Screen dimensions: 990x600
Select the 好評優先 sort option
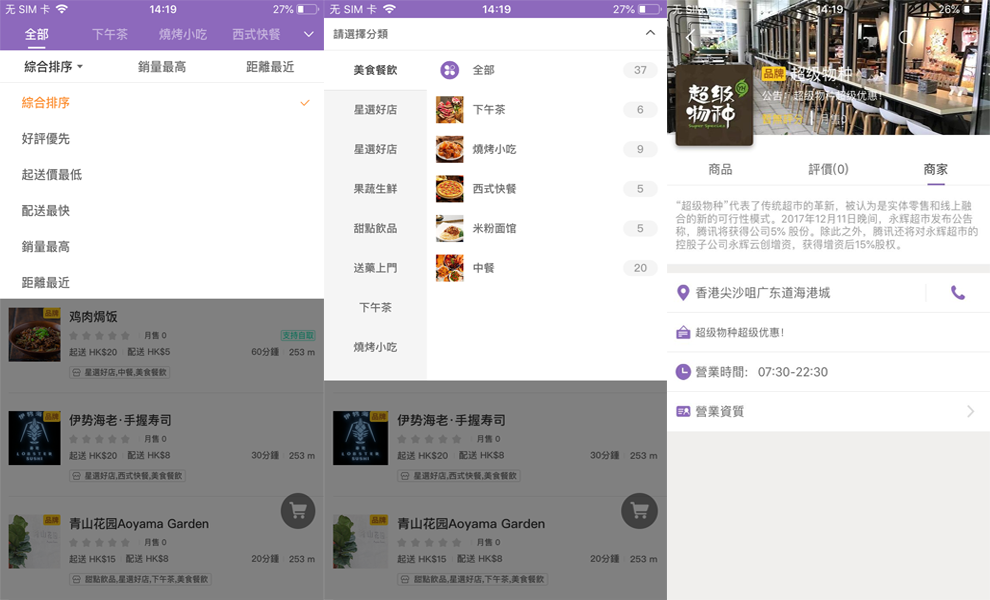pyautogui.click(x=45, y=138)
